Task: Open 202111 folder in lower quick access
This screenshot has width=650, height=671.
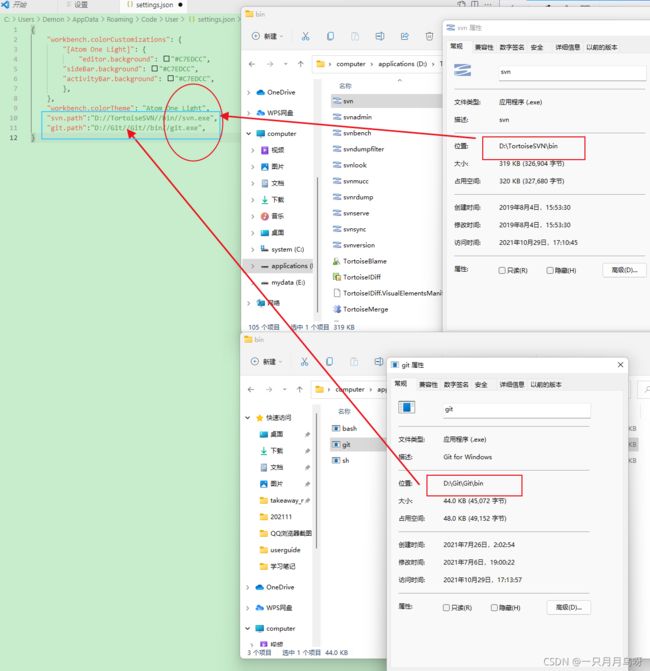Action: pyautogui.click(x=276, y=517)
